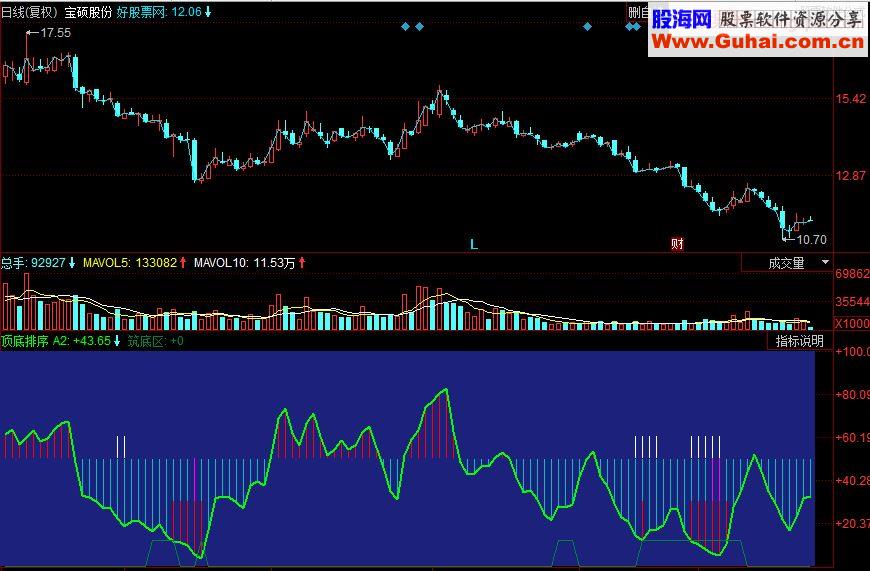Click the first blue diamond info marker
The width and height of the screenshot is (870, 571).
406,27
